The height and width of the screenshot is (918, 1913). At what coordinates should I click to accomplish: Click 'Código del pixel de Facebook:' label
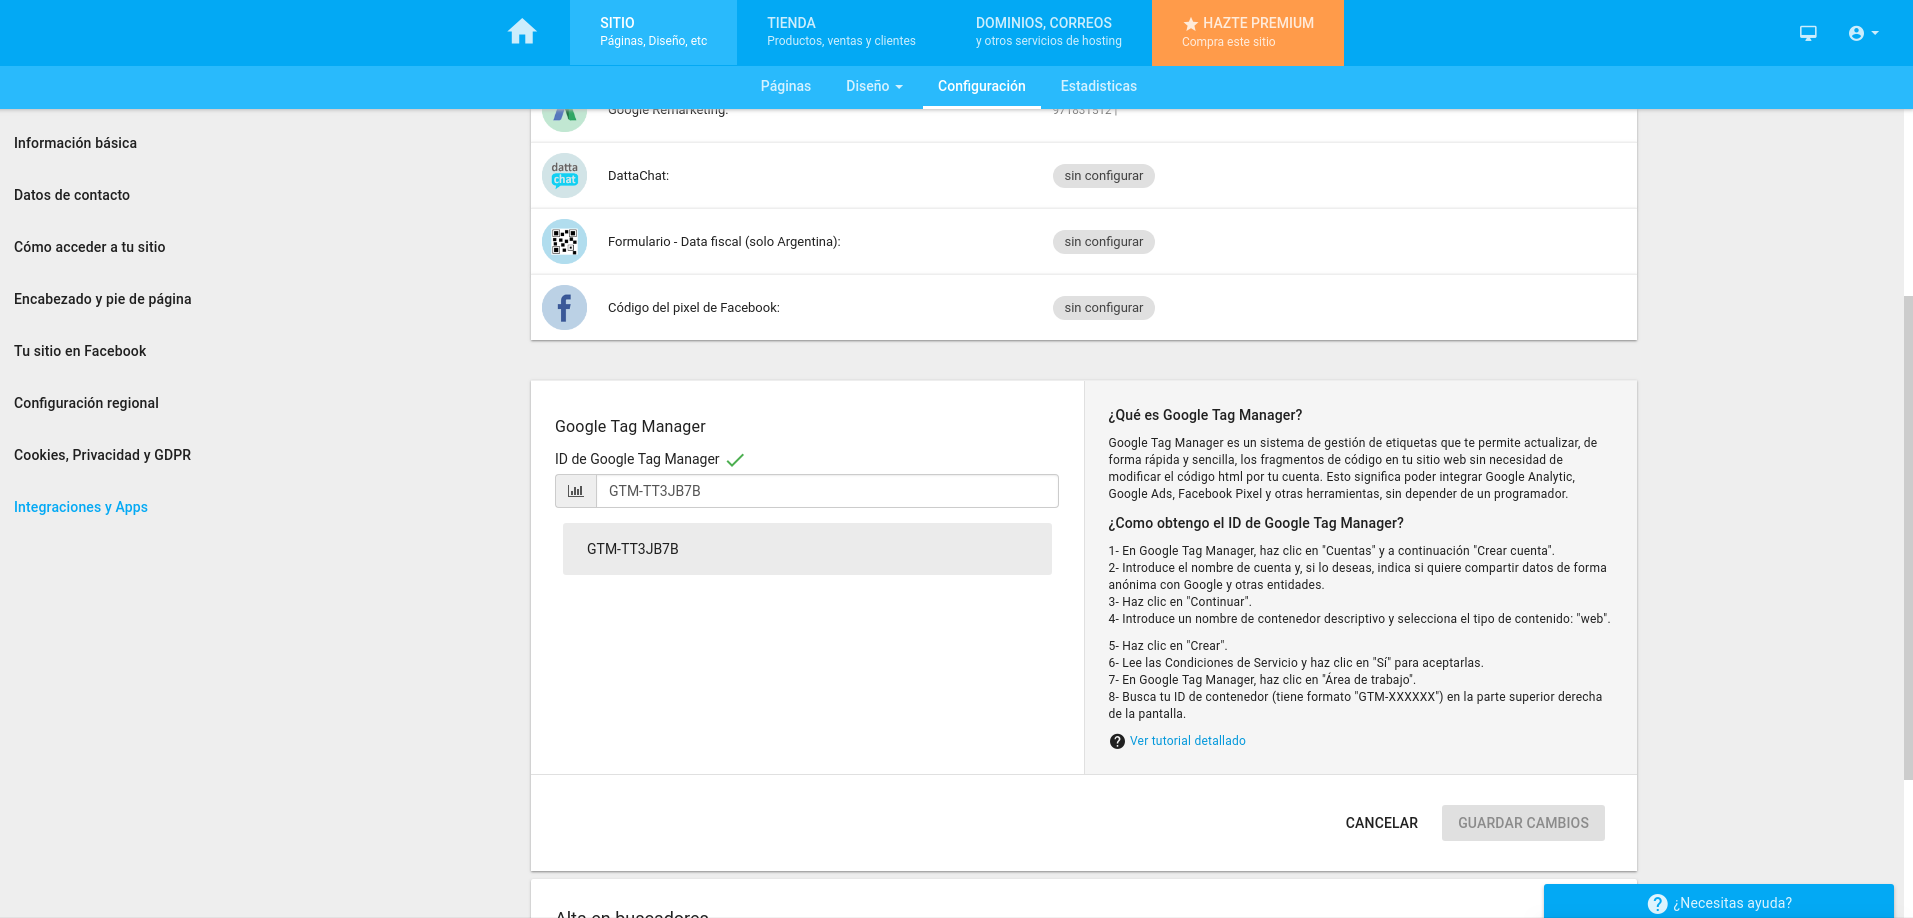pos(694,308)
